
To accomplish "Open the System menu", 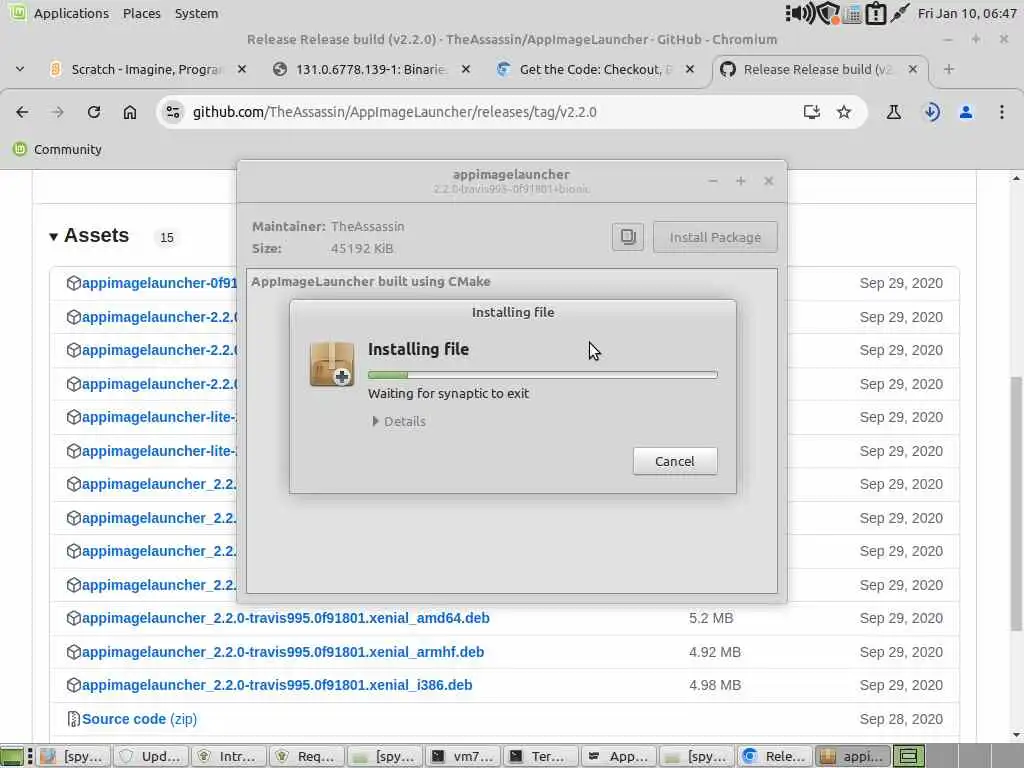I will tap(197, 13).
